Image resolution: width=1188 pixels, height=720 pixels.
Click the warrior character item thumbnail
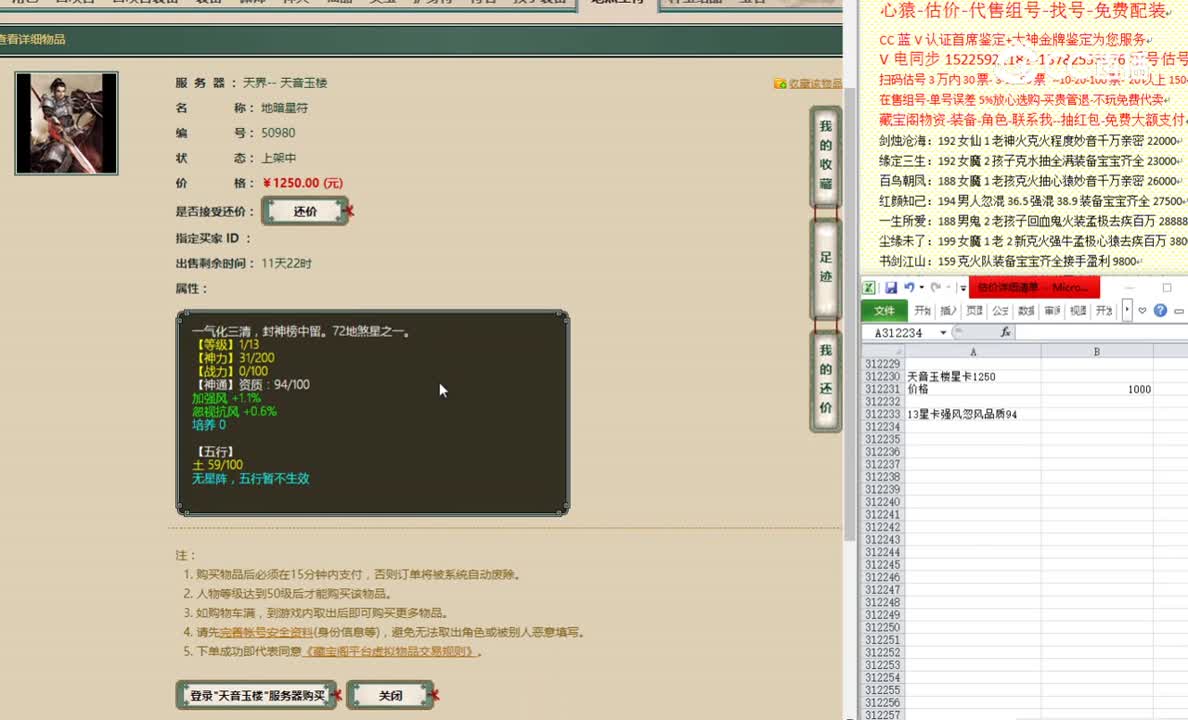(66, 122)
